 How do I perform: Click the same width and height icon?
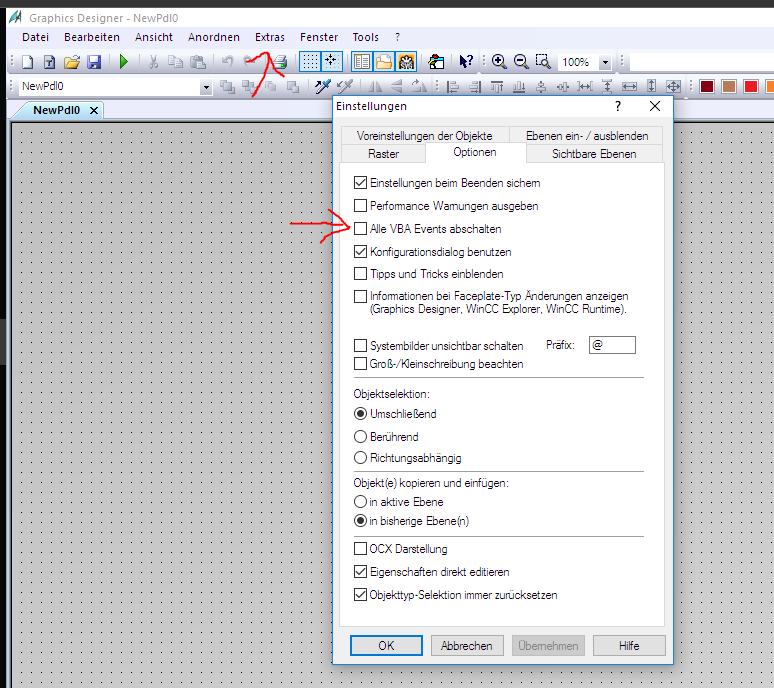(674, 87)
